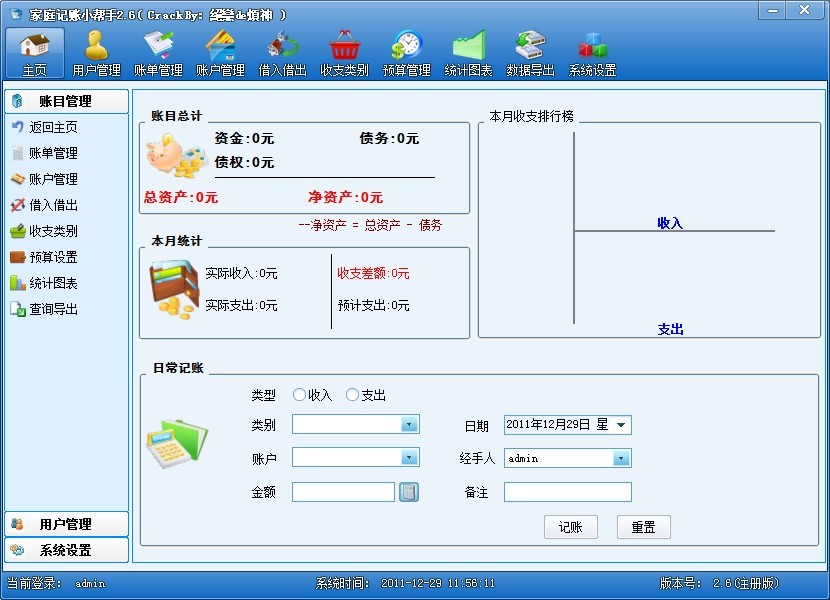The image size is (830, 600).
Task: Open 预算管理 from the toolbar
Action: 406,53
